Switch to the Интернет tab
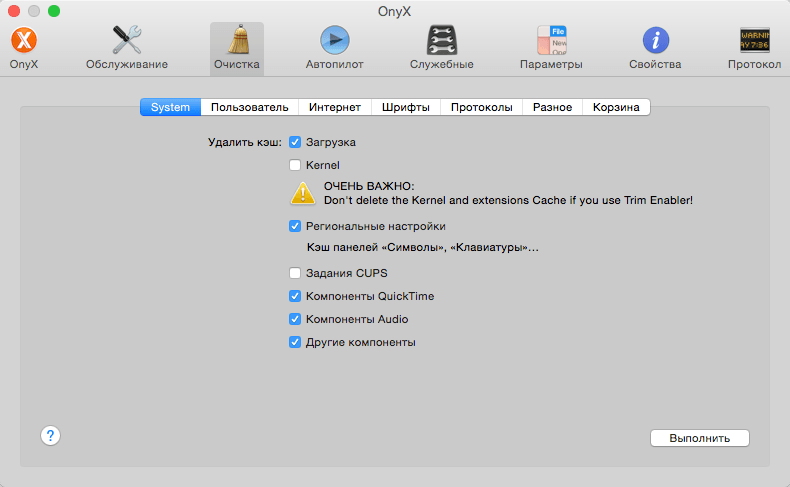Viewport: 790px width, 487px height. pos(335,107)
